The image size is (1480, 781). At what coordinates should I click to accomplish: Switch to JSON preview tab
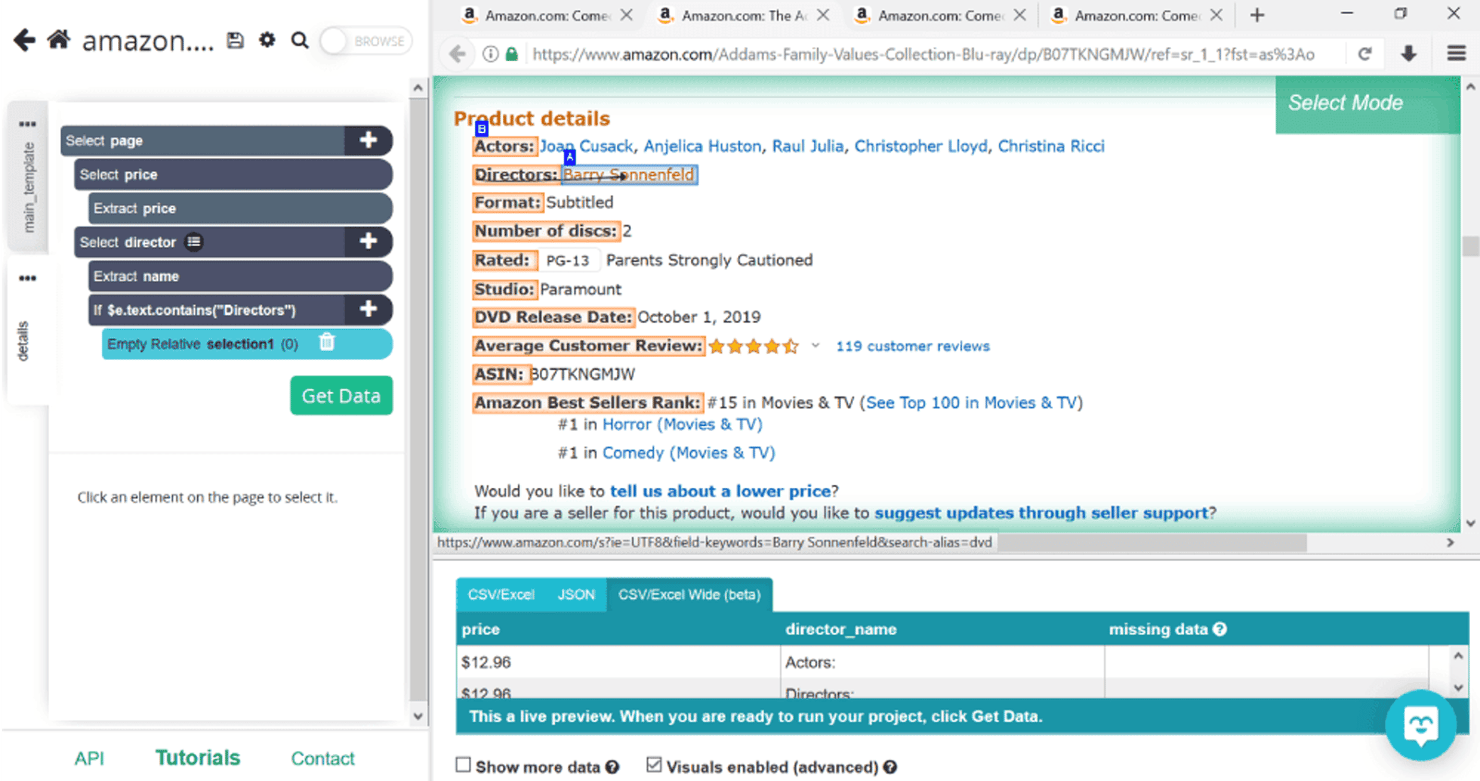point(576,594)
